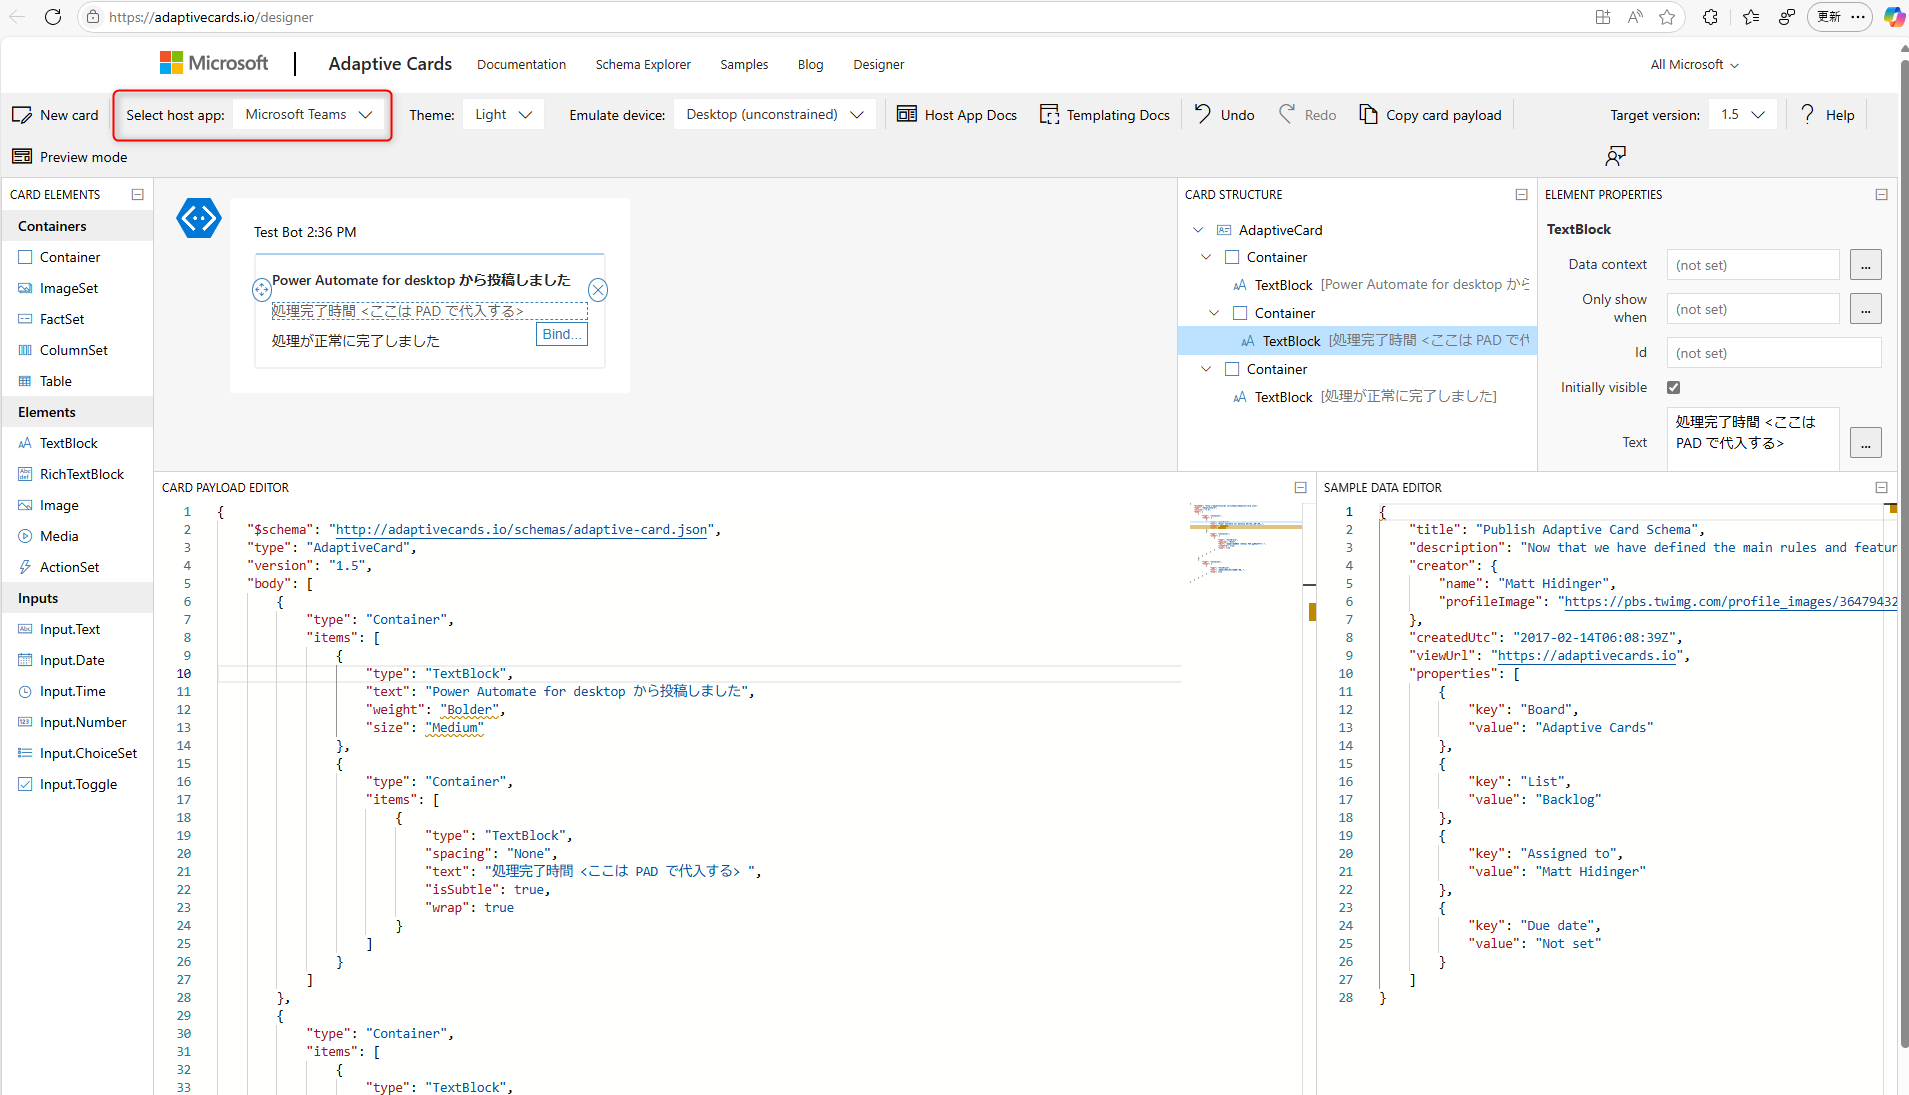1909x1095 pixels.
Task: Click the move handle on the selected TextBlock
Action: (262, 290)
